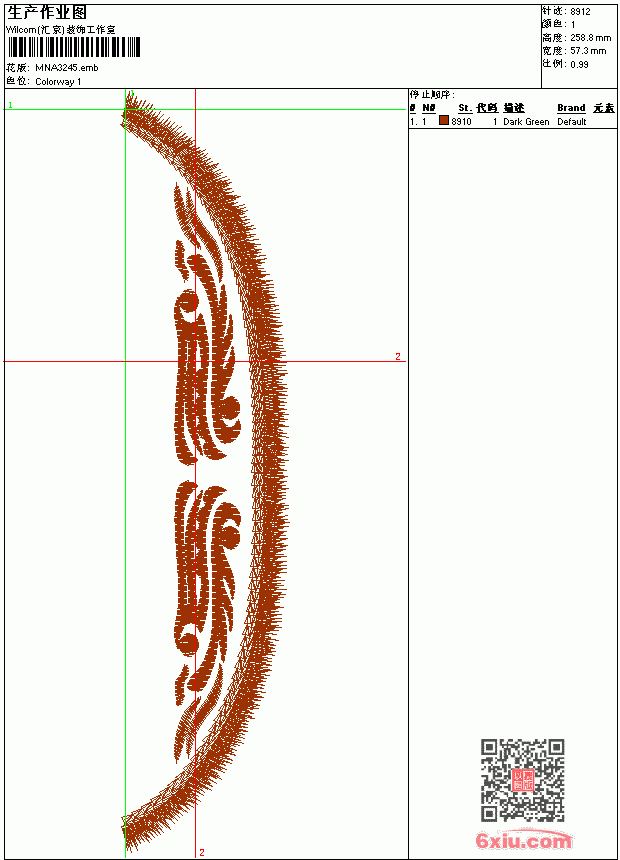Click the Brand column header

tap(571, 108)
